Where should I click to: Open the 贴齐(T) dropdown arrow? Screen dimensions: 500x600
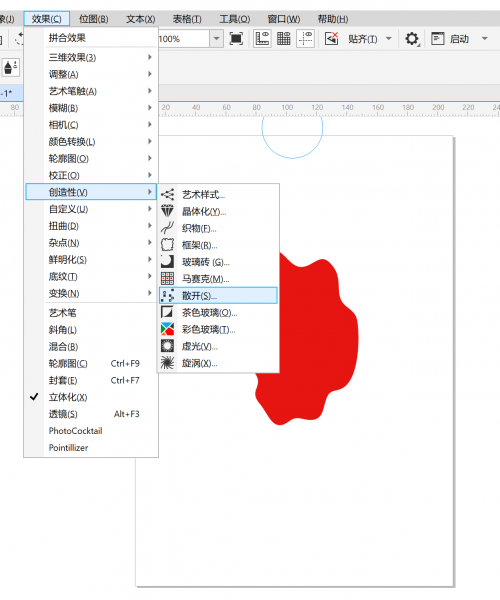click(x=389, y=39)
